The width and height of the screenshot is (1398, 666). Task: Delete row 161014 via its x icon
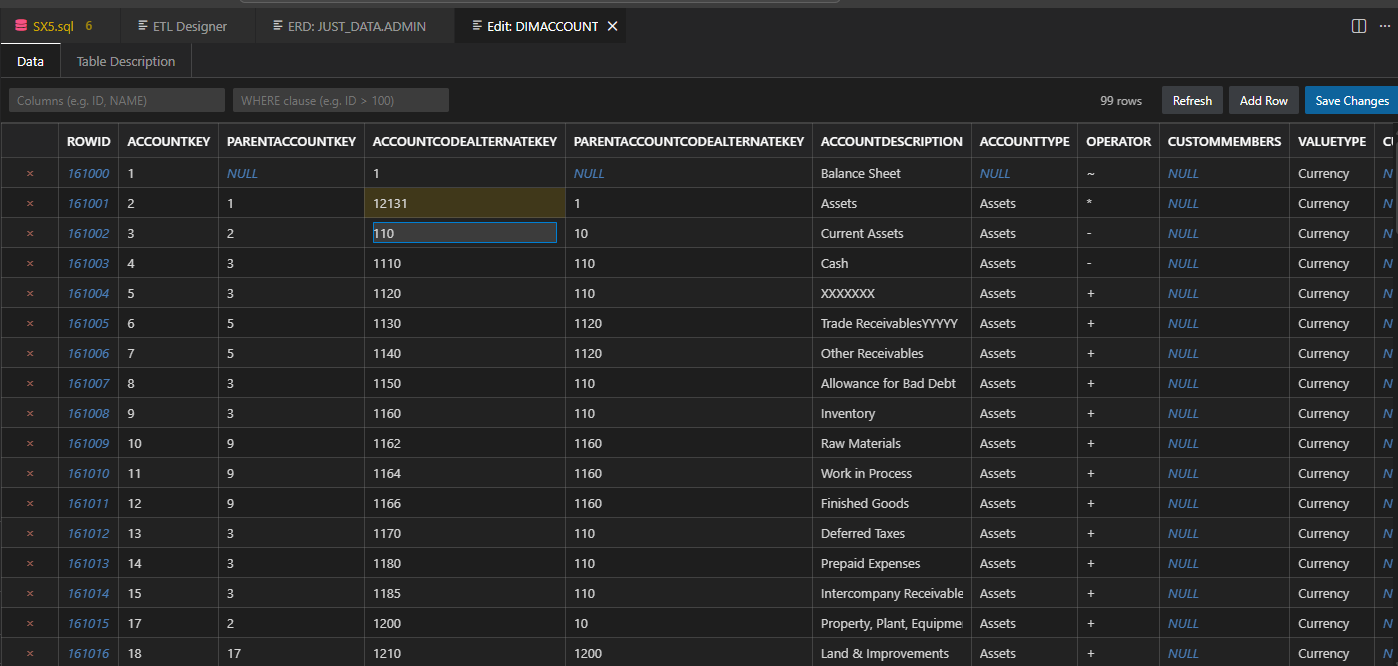coord(30,593)
